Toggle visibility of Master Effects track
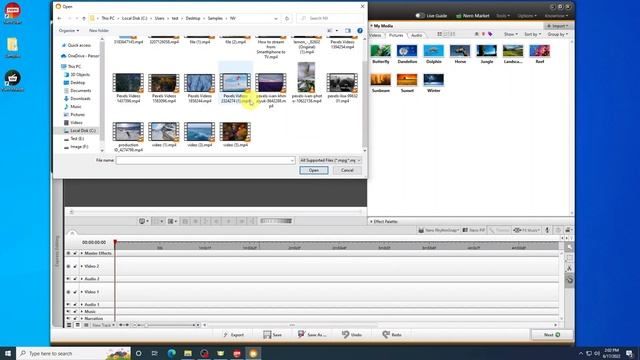640x360 pixels. coord(68,253)
